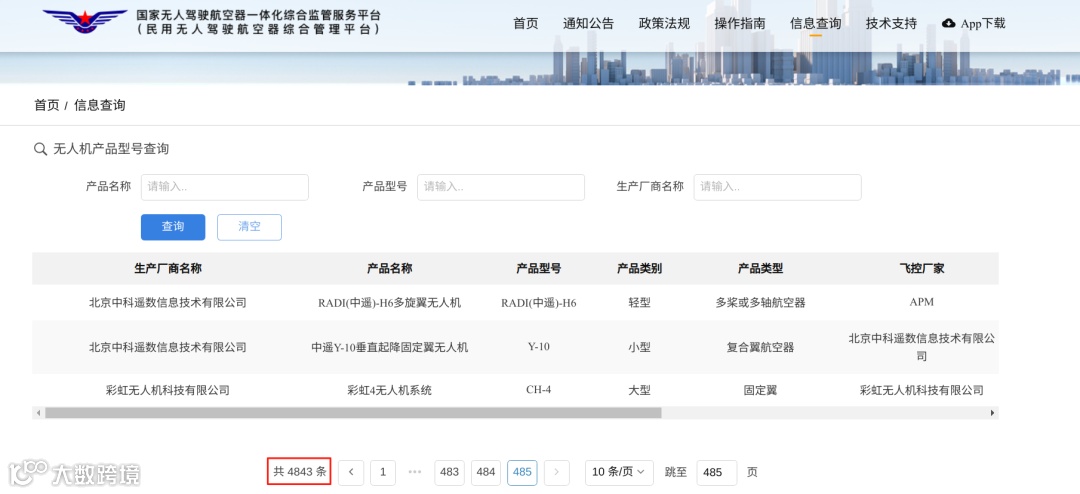Click the 信息查询 breadcrumb item
This screenshot has width=1080, height=494.
[100, 105]
